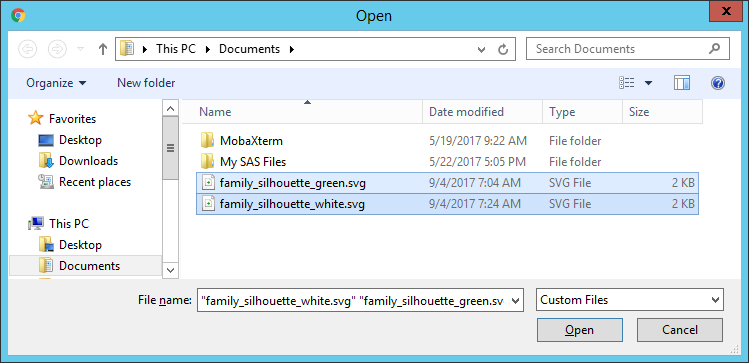Select Documents under This PC
749x363 pixels.
pyautogui.click(x=89, y=266)
